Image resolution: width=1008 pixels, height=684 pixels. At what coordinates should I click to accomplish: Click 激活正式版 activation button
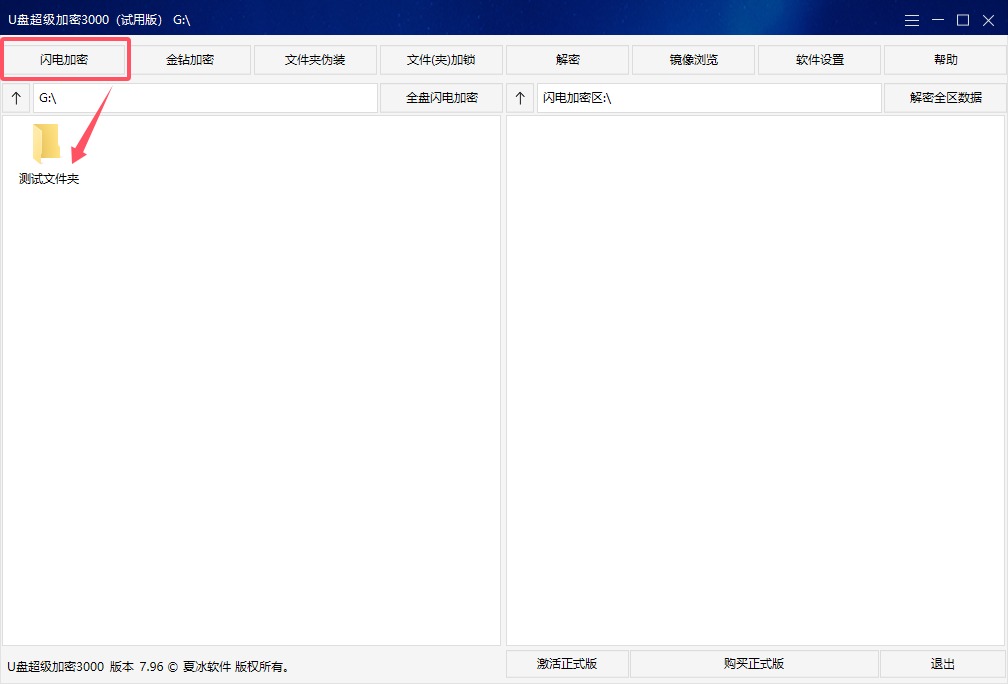567,663
